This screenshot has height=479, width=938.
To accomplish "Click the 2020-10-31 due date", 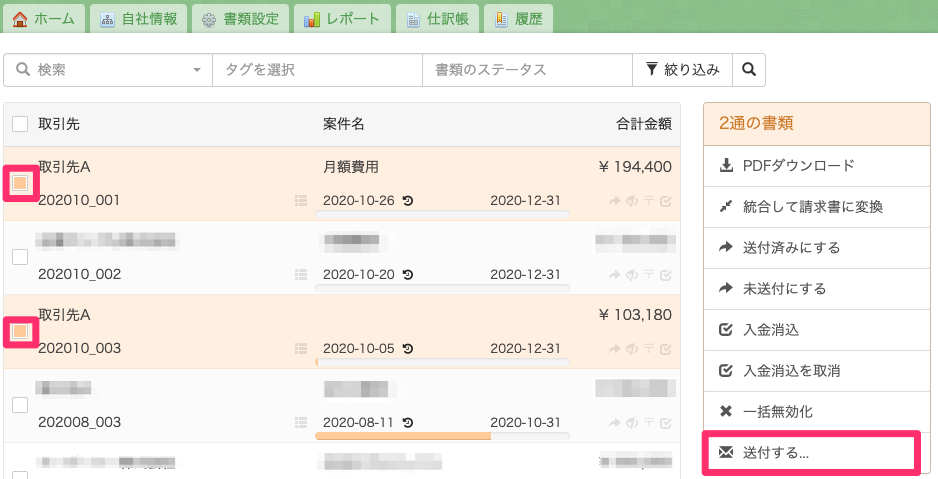I will (x=525, y=422).
